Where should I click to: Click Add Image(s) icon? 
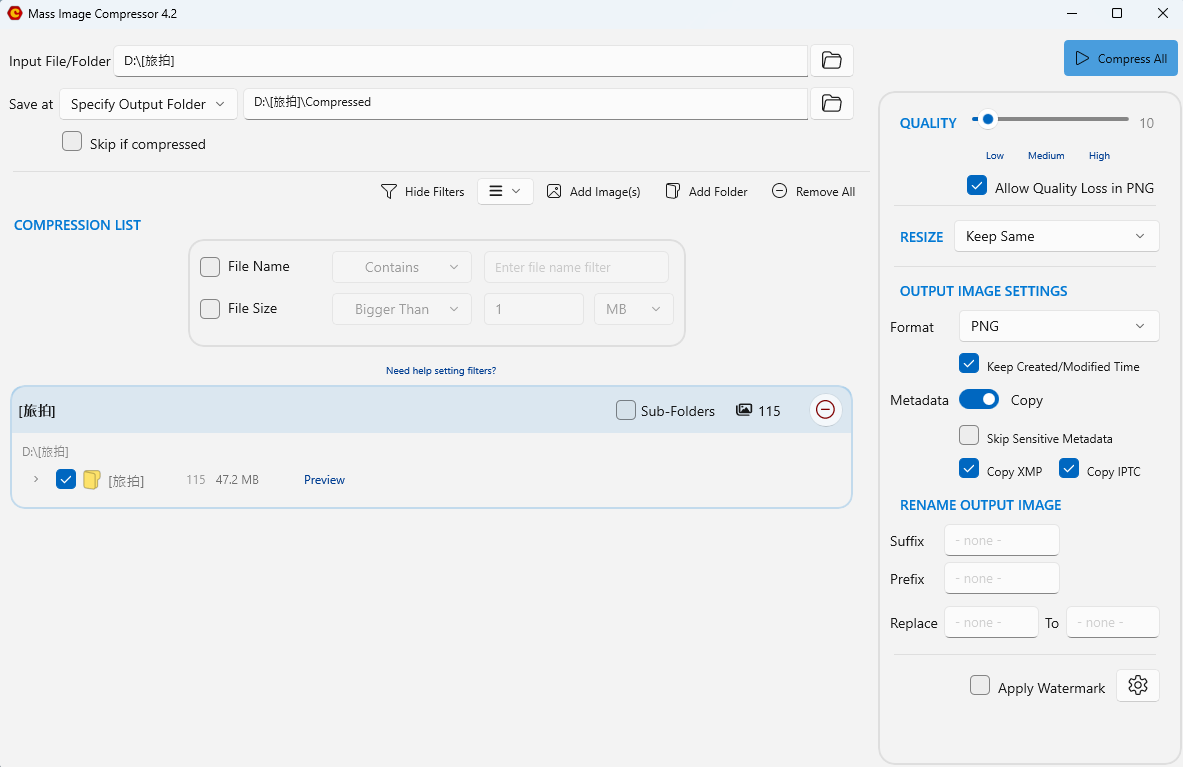point(554,191)
